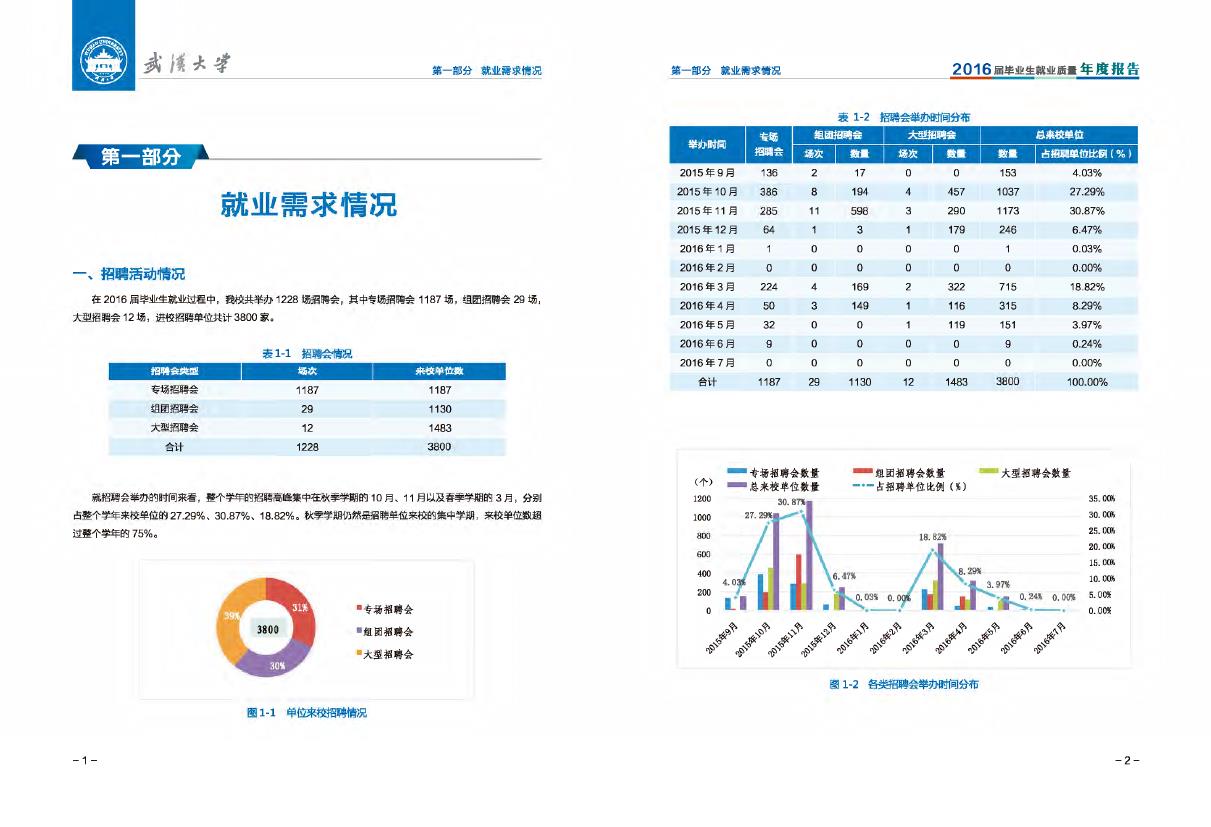Click the red 组团招聘会数量 chart legend entry
Screen dimensions: 1211x827
[x=898, y=473]
